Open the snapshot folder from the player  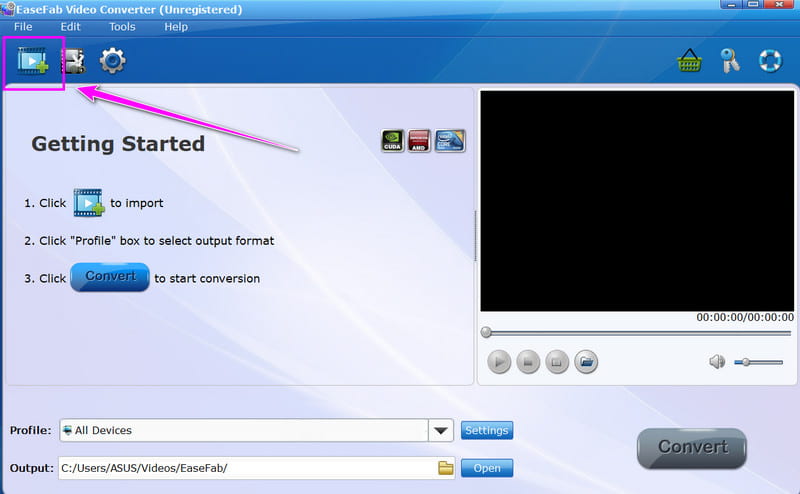tap(586, 362)
